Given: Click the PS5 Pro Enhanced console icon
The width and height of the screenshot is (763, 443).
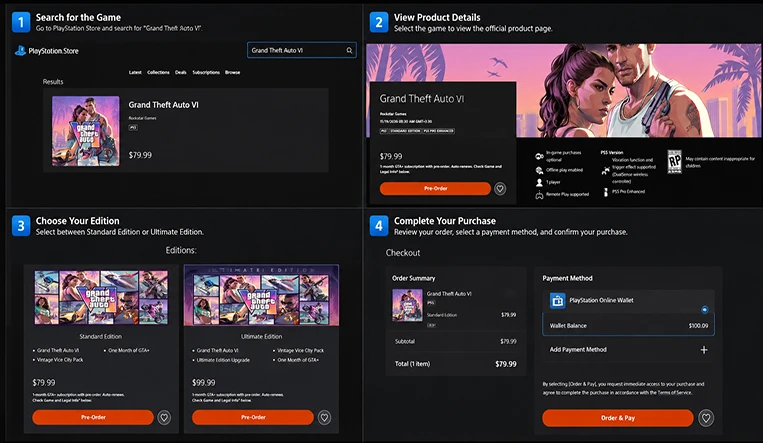Looking at the screenshot, I should pos(605,192).
